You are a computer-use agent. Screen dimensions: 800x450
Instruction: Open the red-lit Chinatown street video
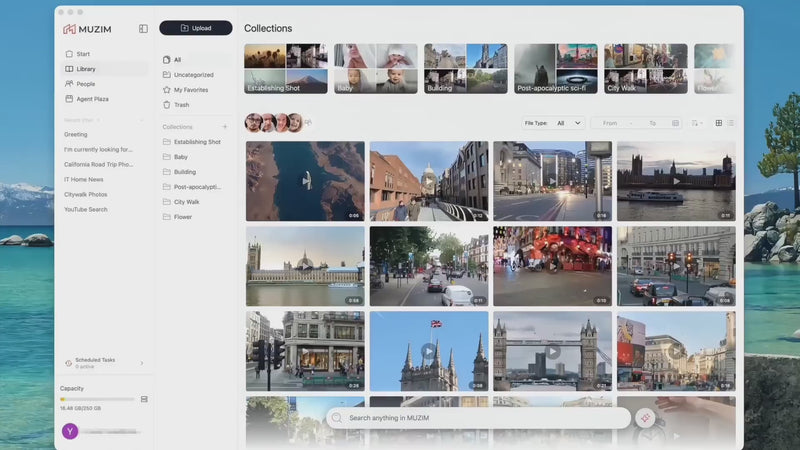point(553,266)
